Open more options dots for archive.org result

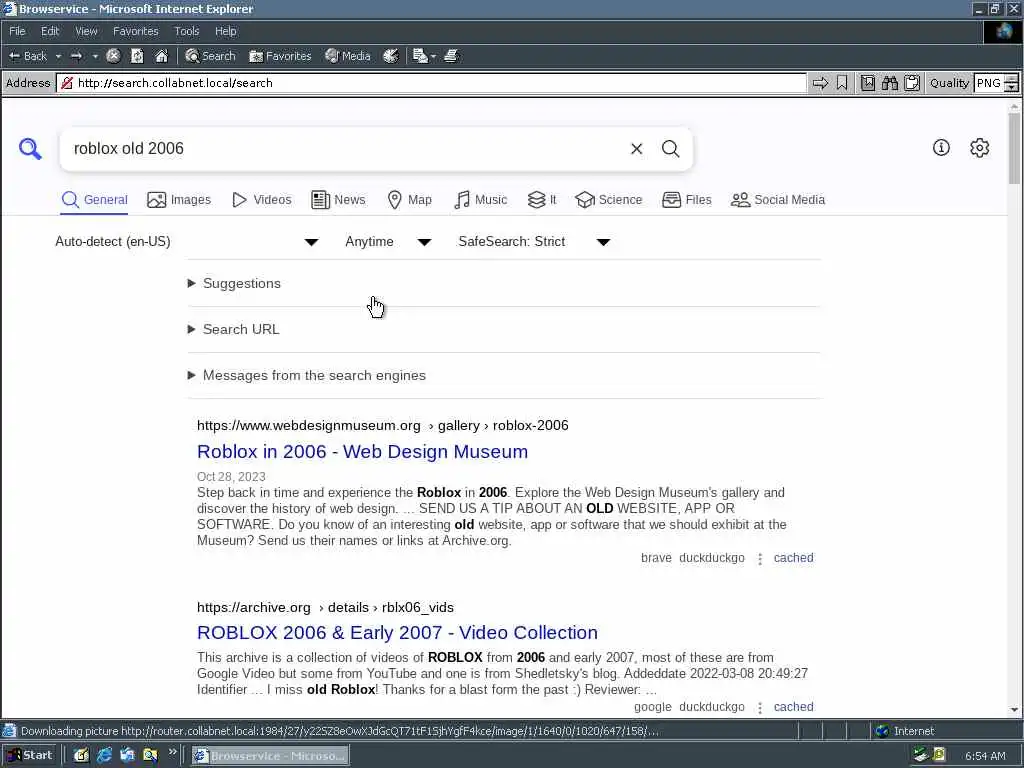coord(760,708)
